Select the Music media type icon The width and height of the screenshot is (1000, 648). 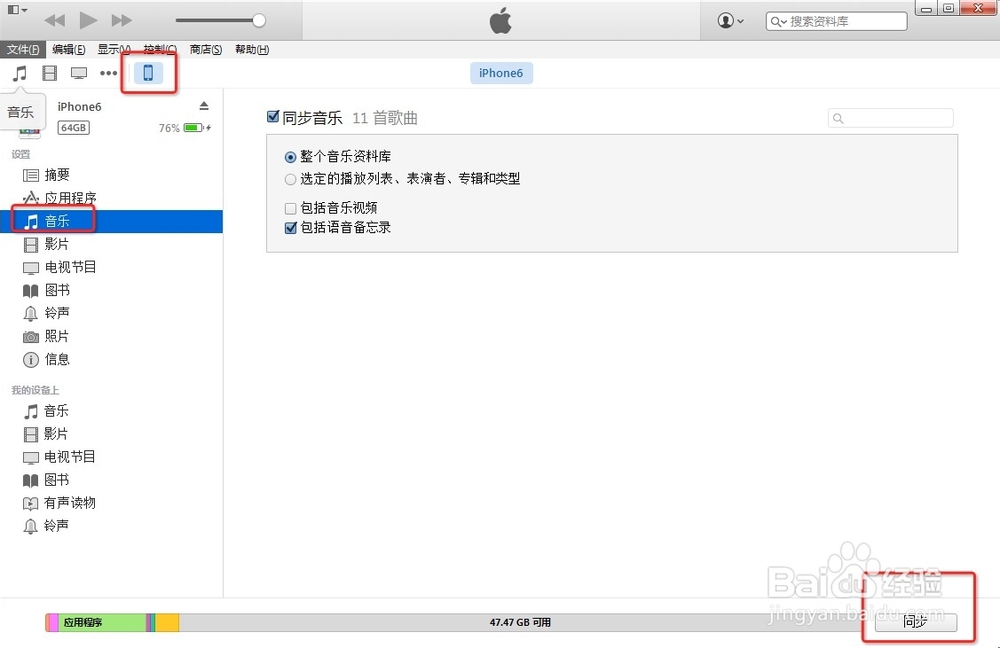18,72
